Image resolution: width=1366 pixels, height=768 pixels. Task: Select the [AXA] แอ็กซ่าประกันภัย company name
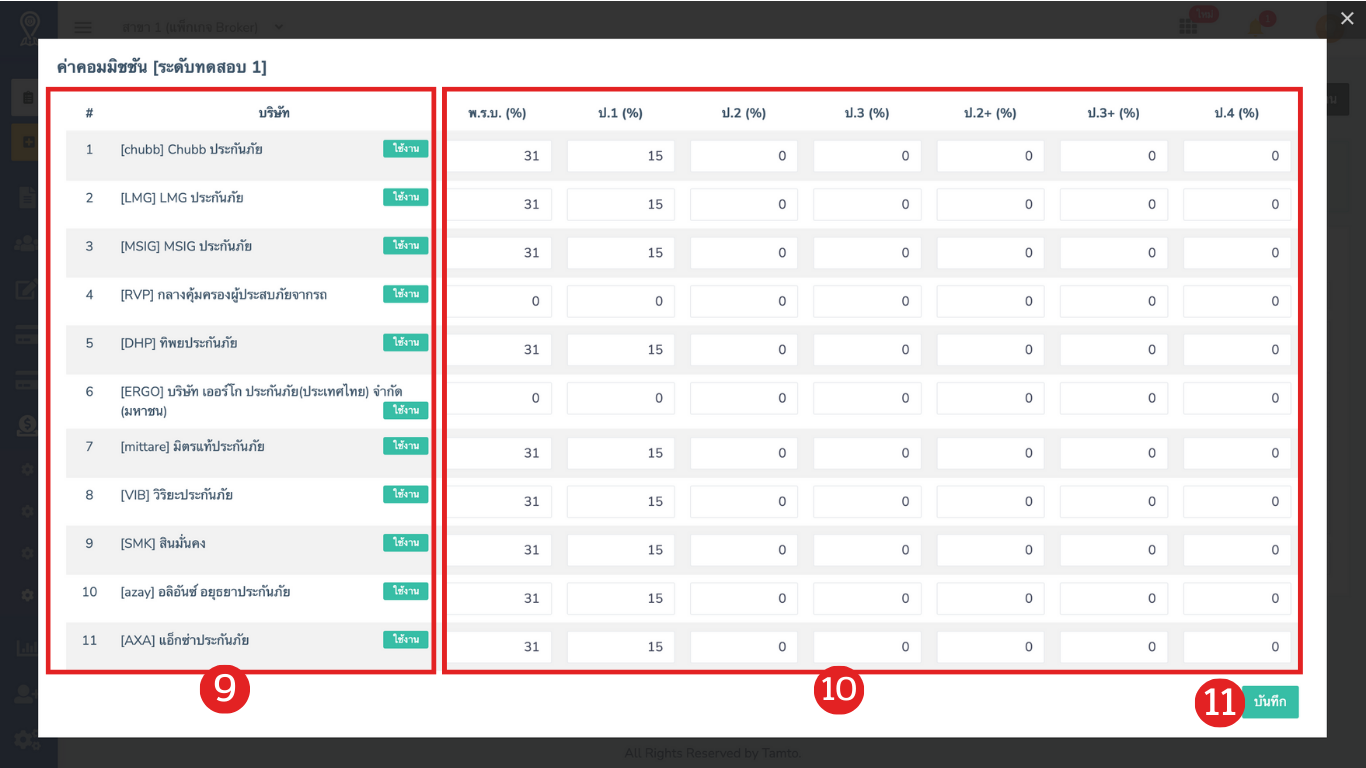click(x=185, y=640)
